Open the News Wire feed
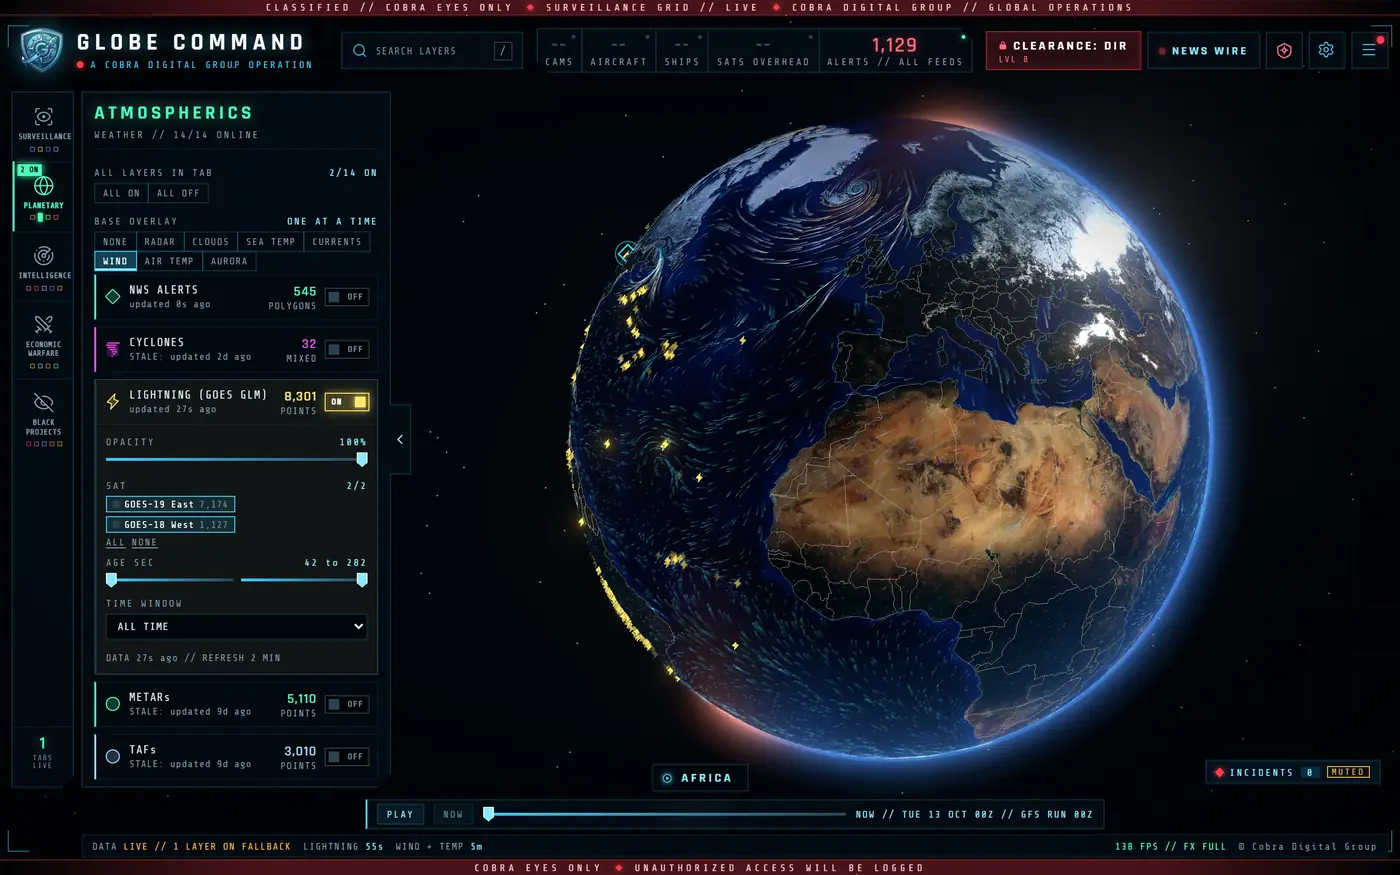 (1202, 50)
